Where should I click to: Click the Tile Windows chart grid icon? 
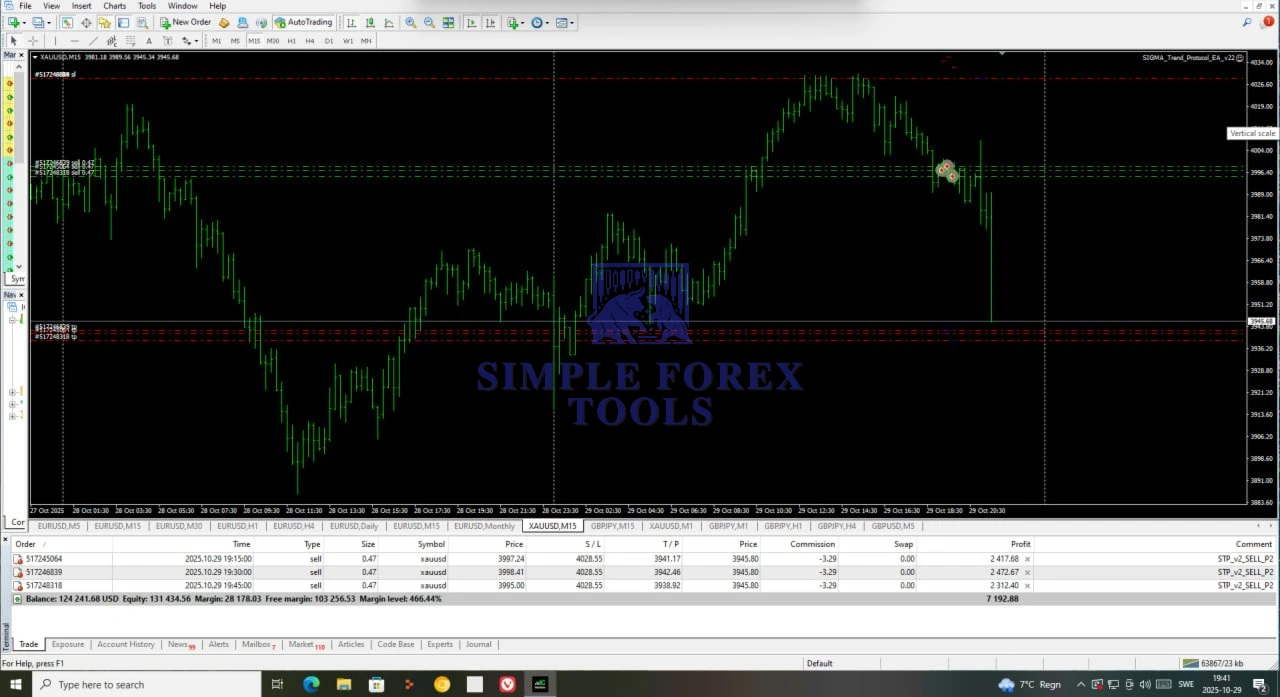point(448,22)
